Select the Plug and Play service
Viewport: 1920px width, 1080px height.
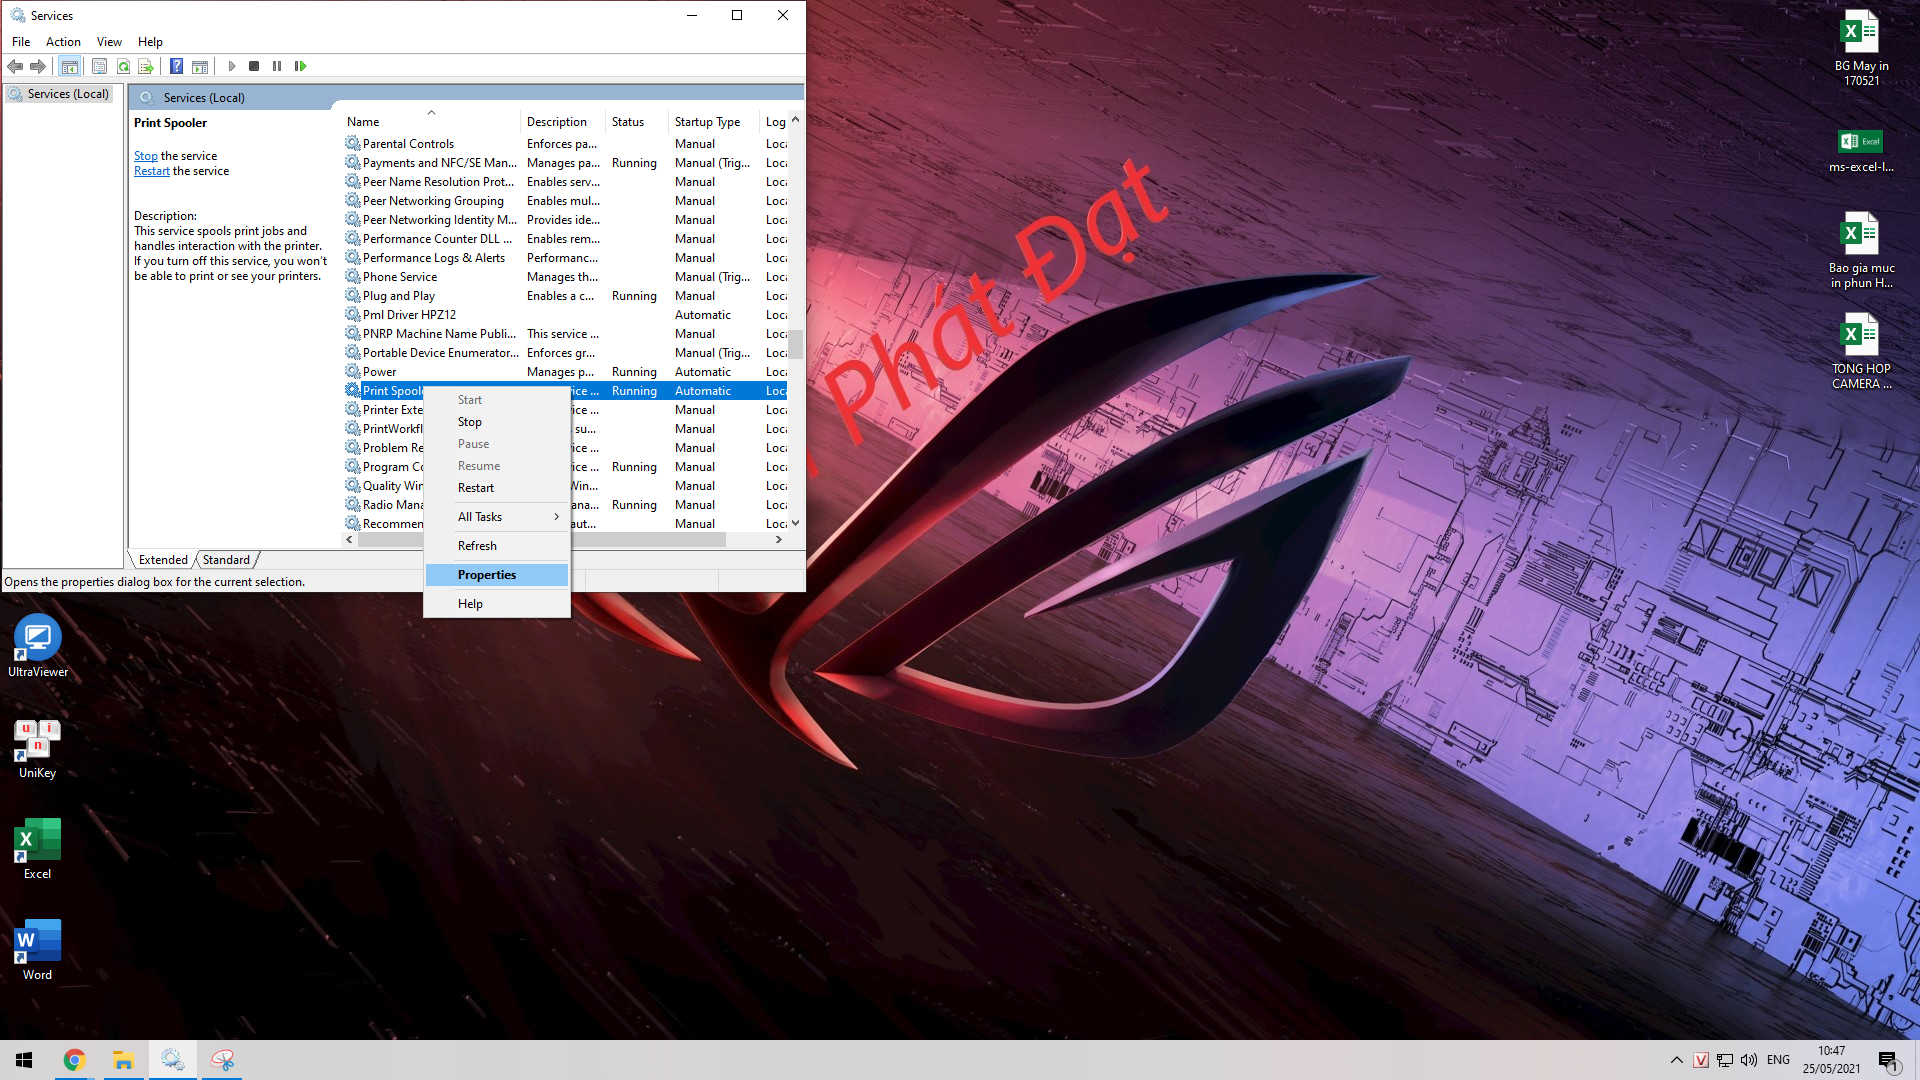click(x=566, y=296)
